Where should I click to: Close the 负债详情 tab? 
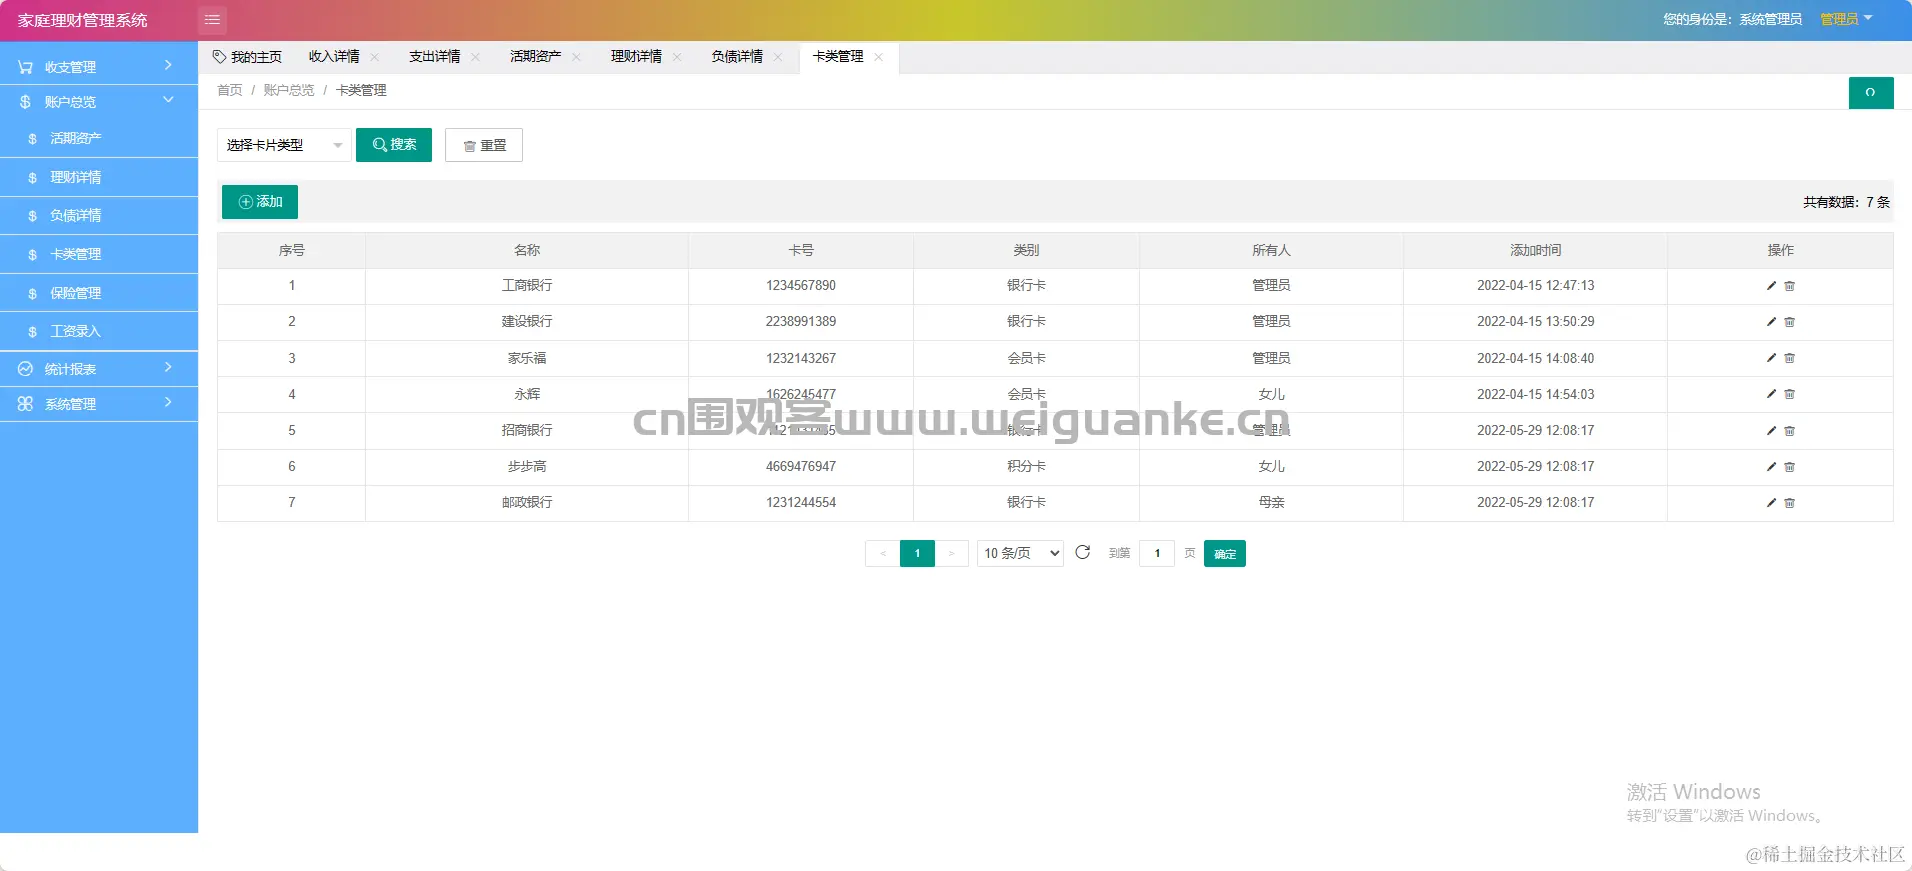point(778,57)
